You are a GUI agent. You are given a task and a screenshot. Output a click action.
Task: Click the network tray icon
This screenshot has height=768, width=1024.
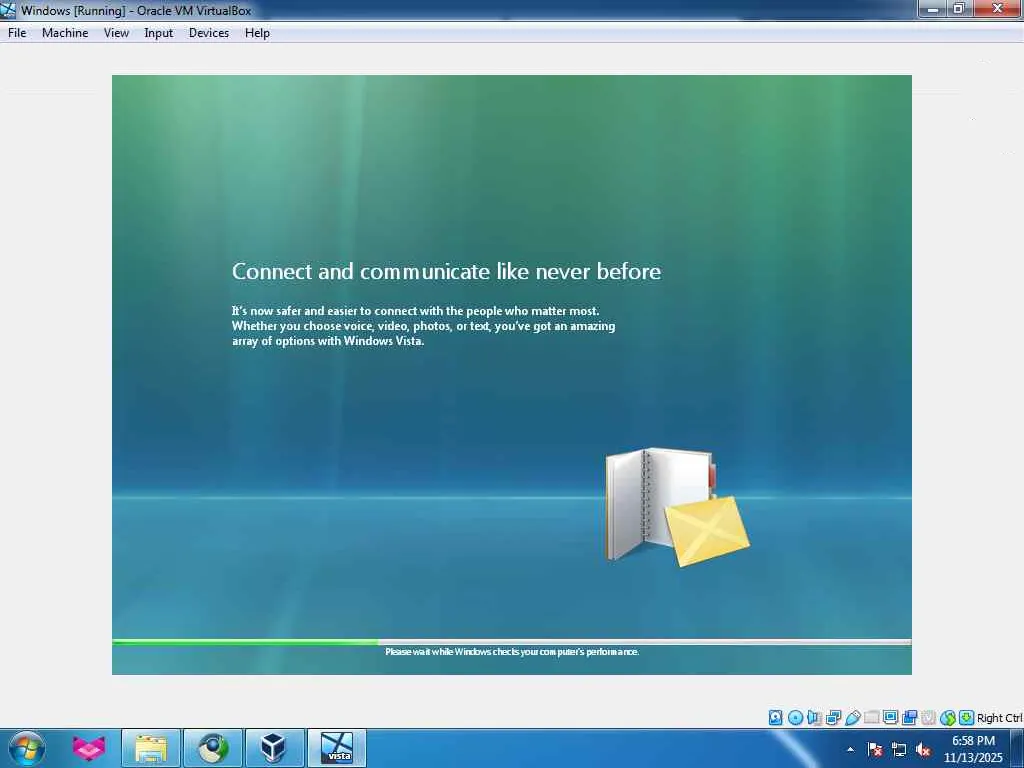tap(899, 749)
